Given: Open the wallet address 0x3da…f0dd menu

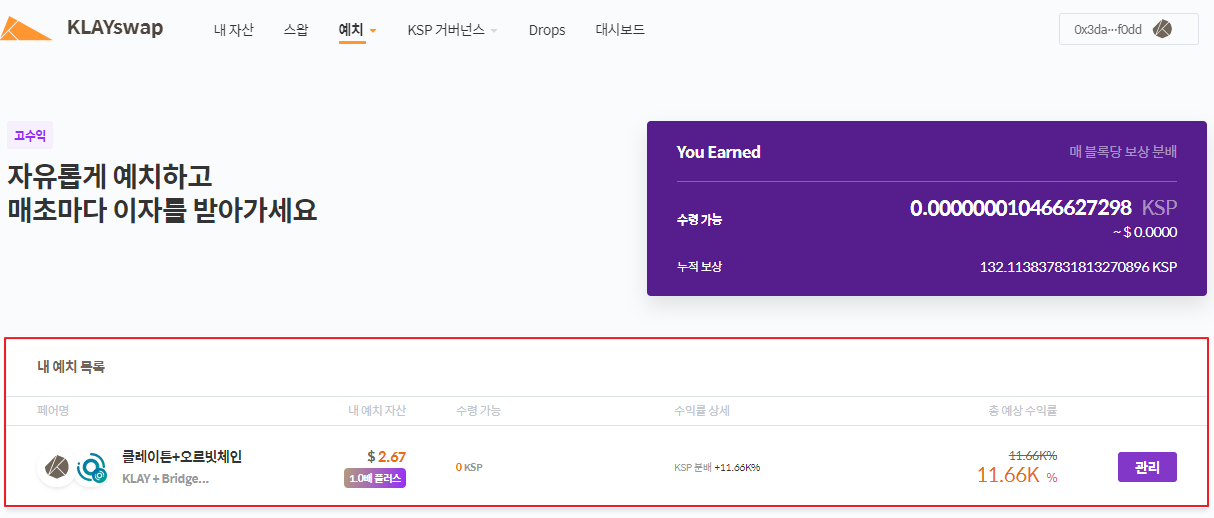Looking at the screenshot, I should coord(1107,30).
